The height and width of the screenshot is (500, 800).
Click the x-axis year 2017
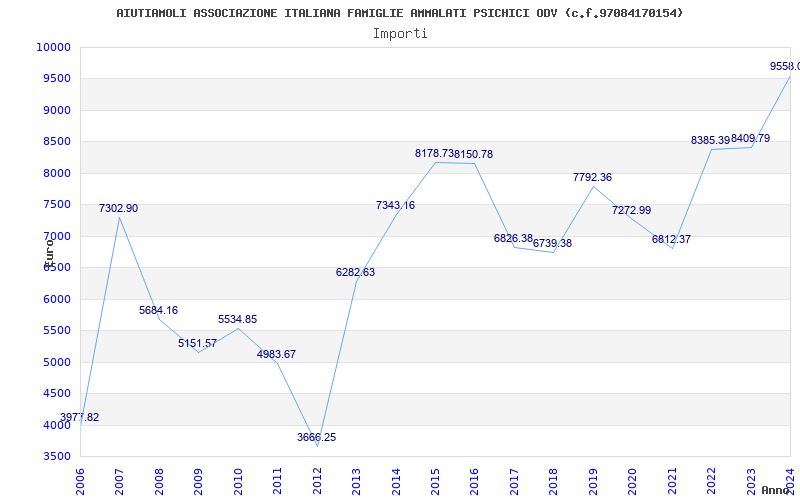coord(515,481)
